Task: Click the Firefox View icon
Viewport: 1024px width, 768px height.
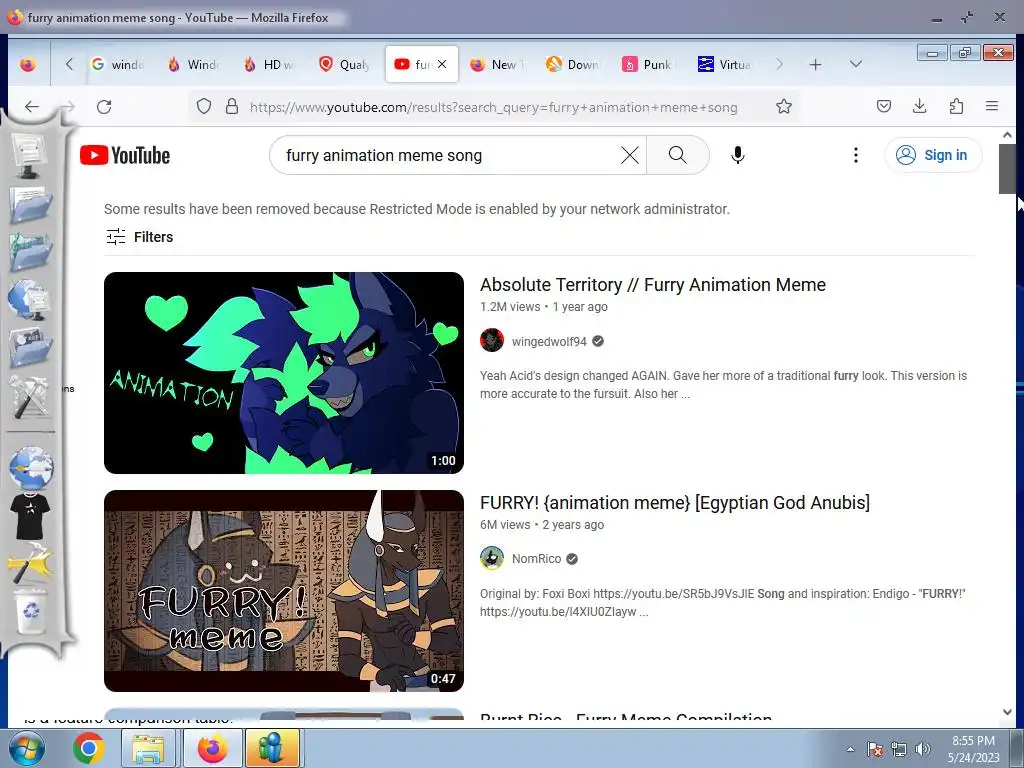Action: point(27,64)
